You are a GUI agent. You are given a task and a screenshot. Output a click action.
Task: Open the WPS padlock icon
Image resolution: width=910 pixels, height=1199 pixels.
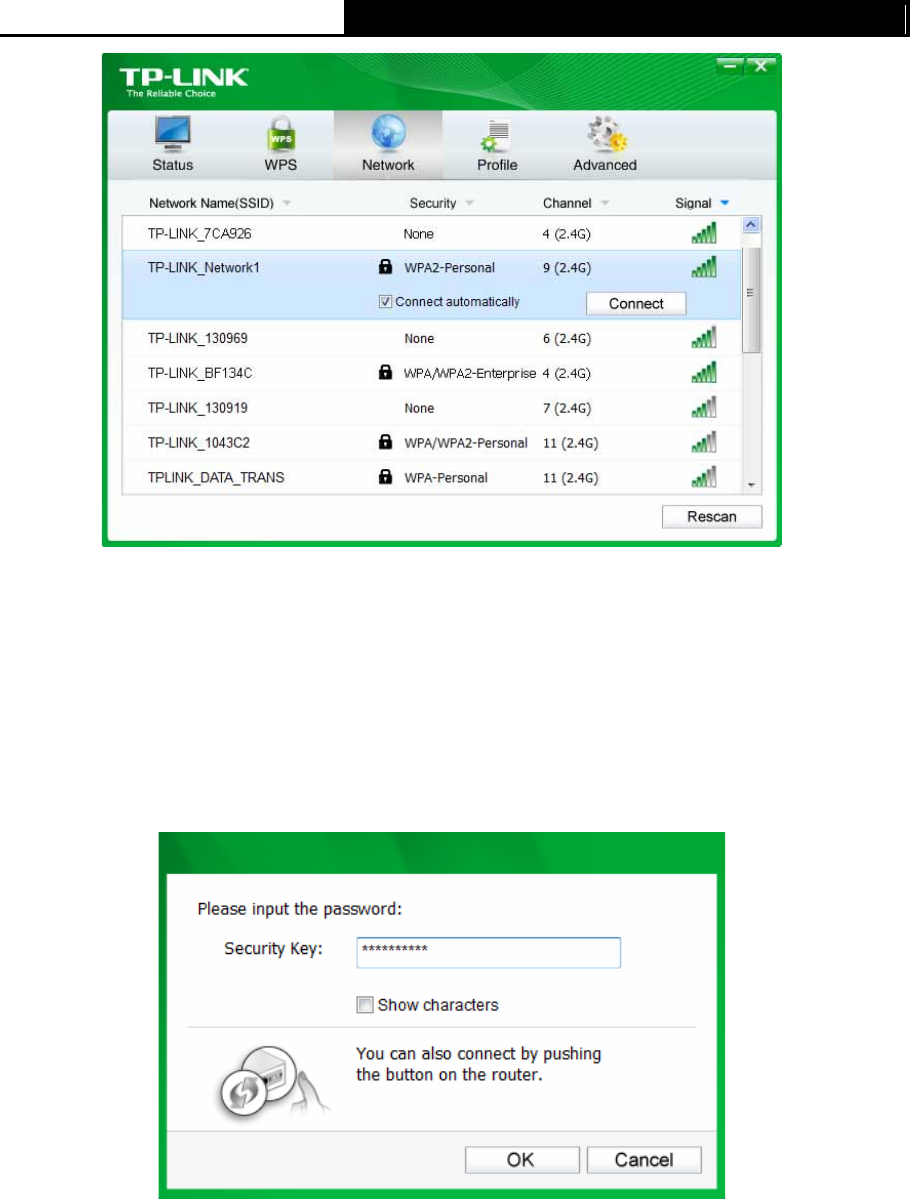[281, 135]
